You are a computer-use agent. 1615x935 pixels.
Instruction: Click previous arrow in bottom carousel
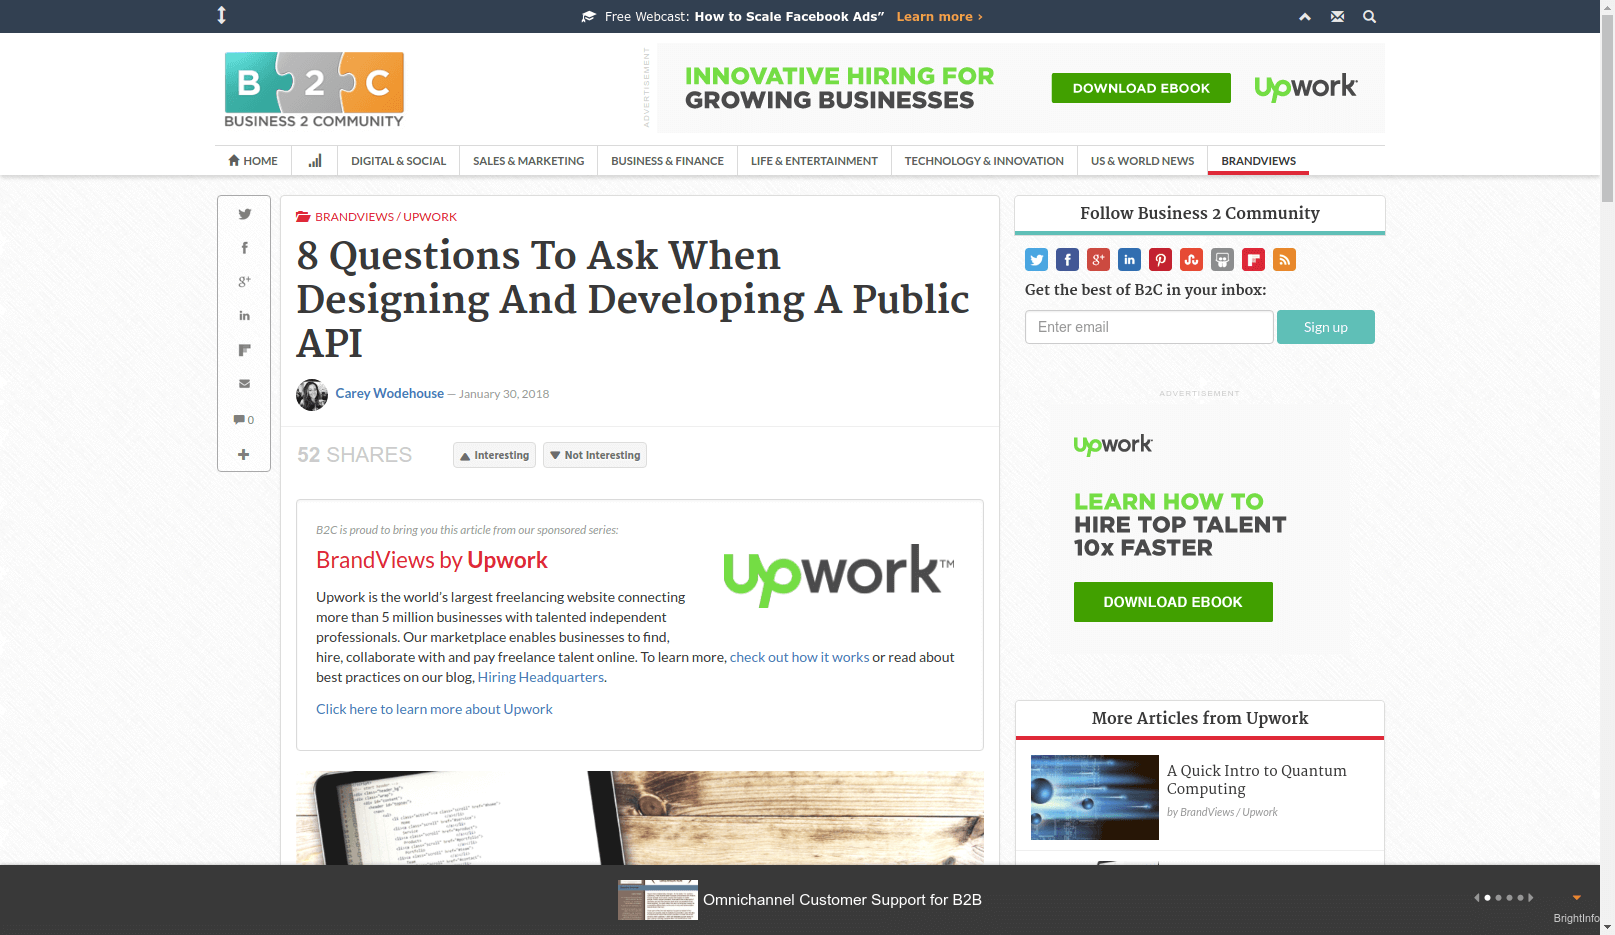[x=1476, y=898]
